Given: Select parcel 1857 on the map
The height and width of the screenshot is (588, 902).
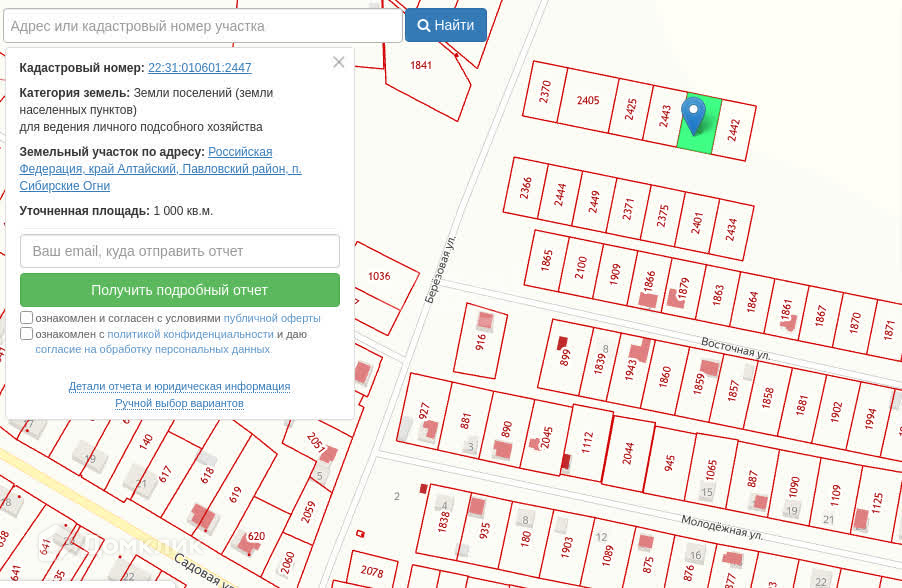Looking at the screenshot, I should click(x=733, y=391).
